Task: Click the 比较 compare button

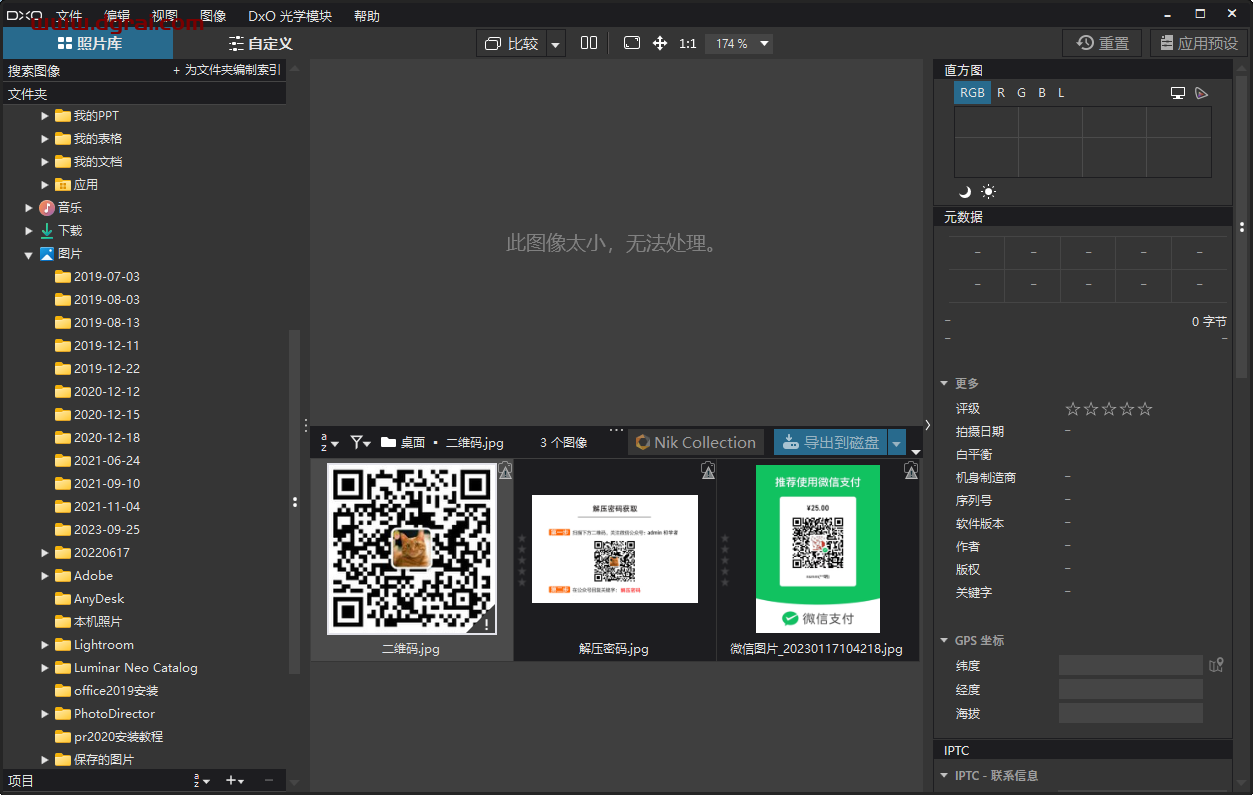Action: (512, 43)
